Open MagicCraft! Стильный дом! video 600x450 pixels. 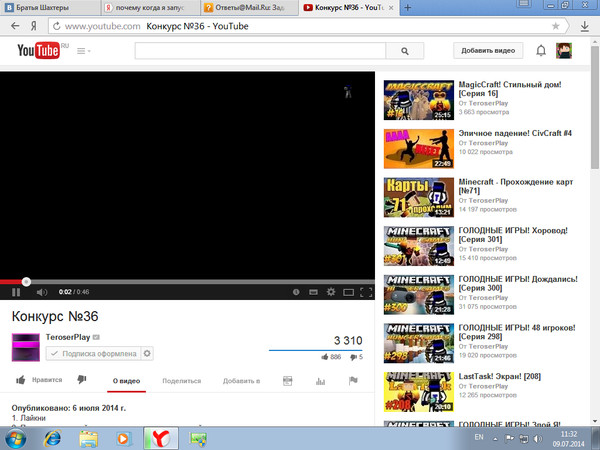tap(510, 89)
